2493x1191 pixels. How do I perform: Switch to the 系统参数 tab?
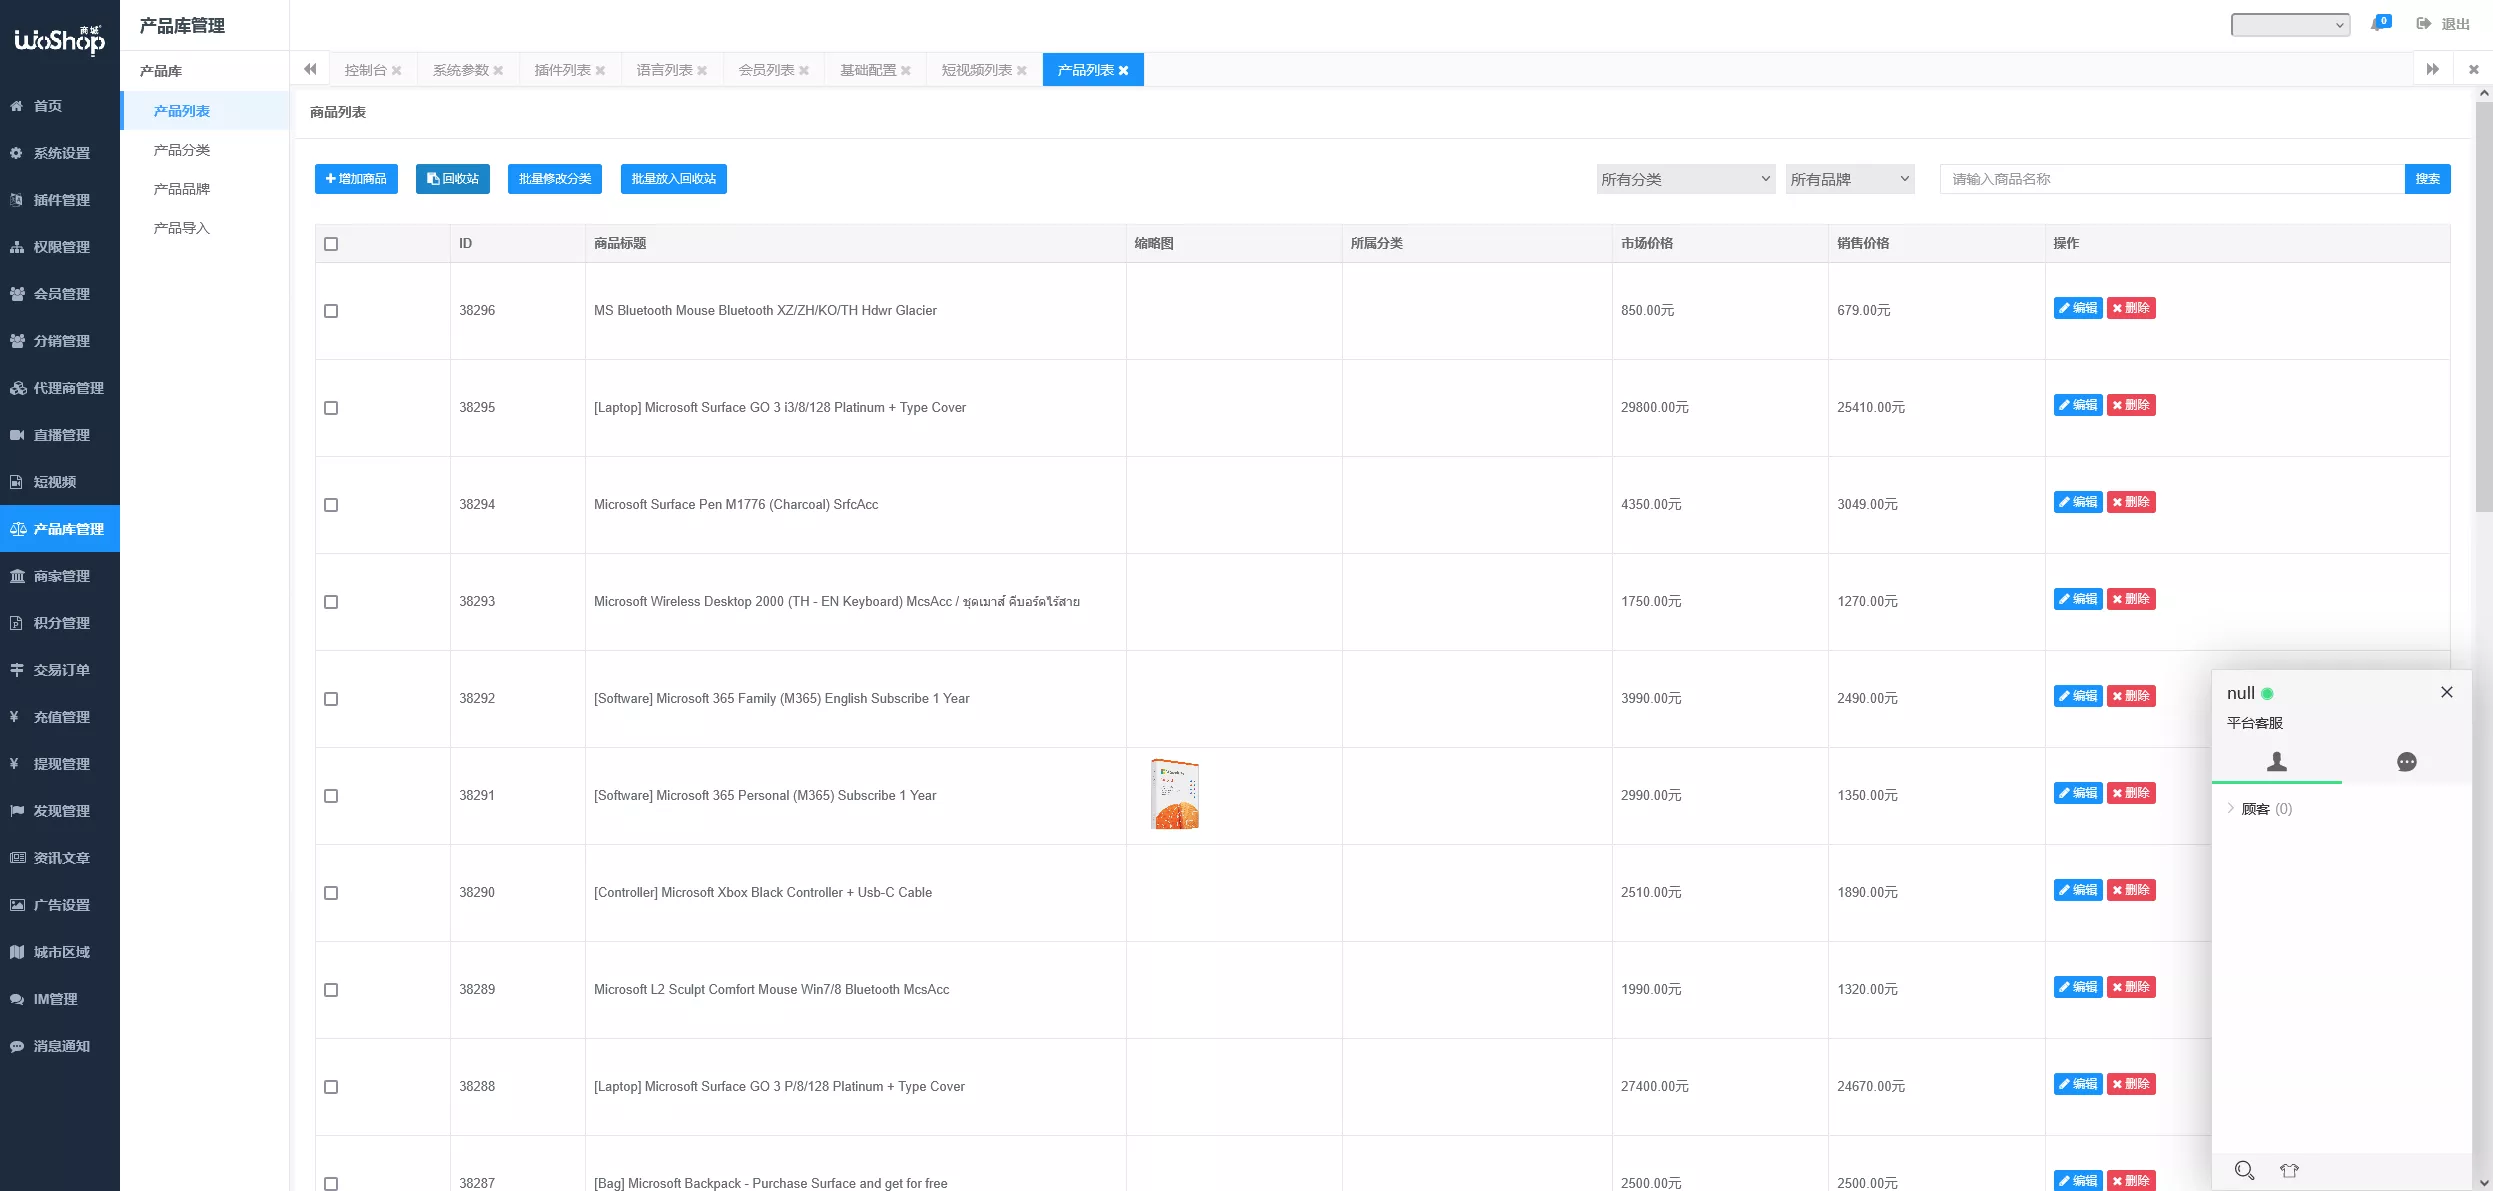click(460, 70)
